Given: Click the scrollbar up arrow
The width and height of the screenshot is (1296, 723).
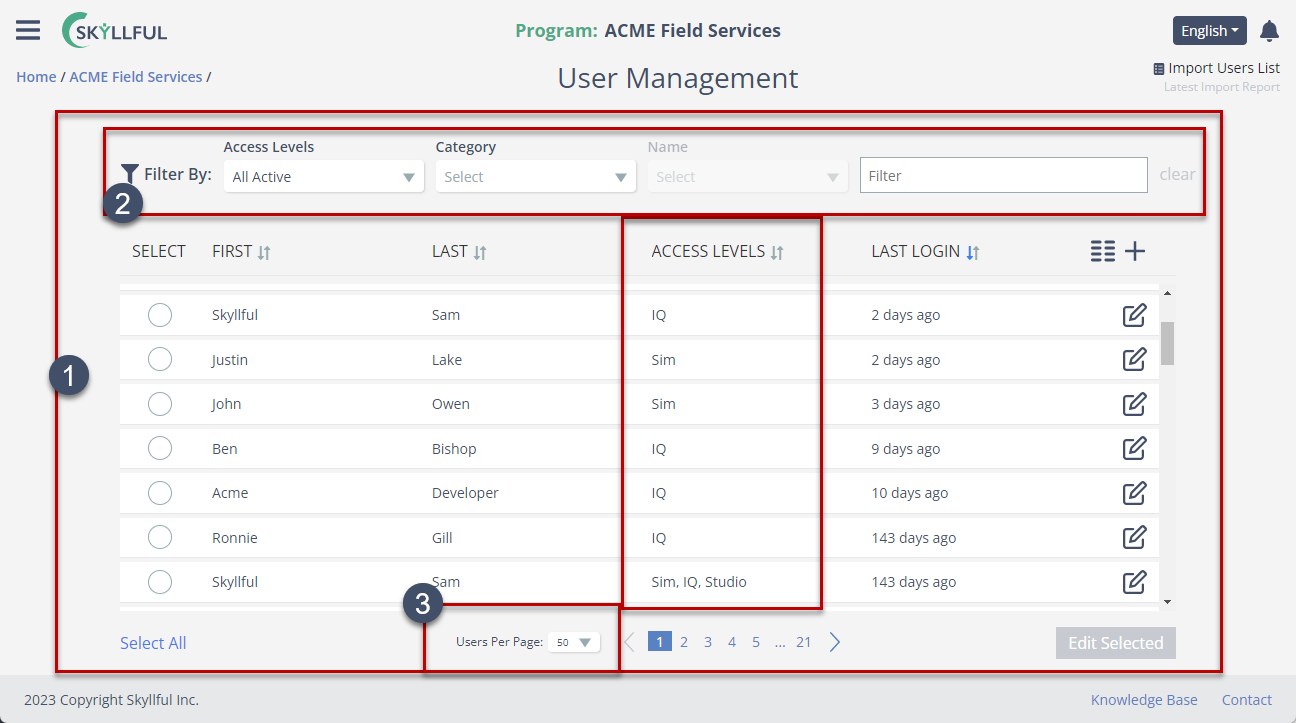Looking at the screenshot, I should 1167,293.
